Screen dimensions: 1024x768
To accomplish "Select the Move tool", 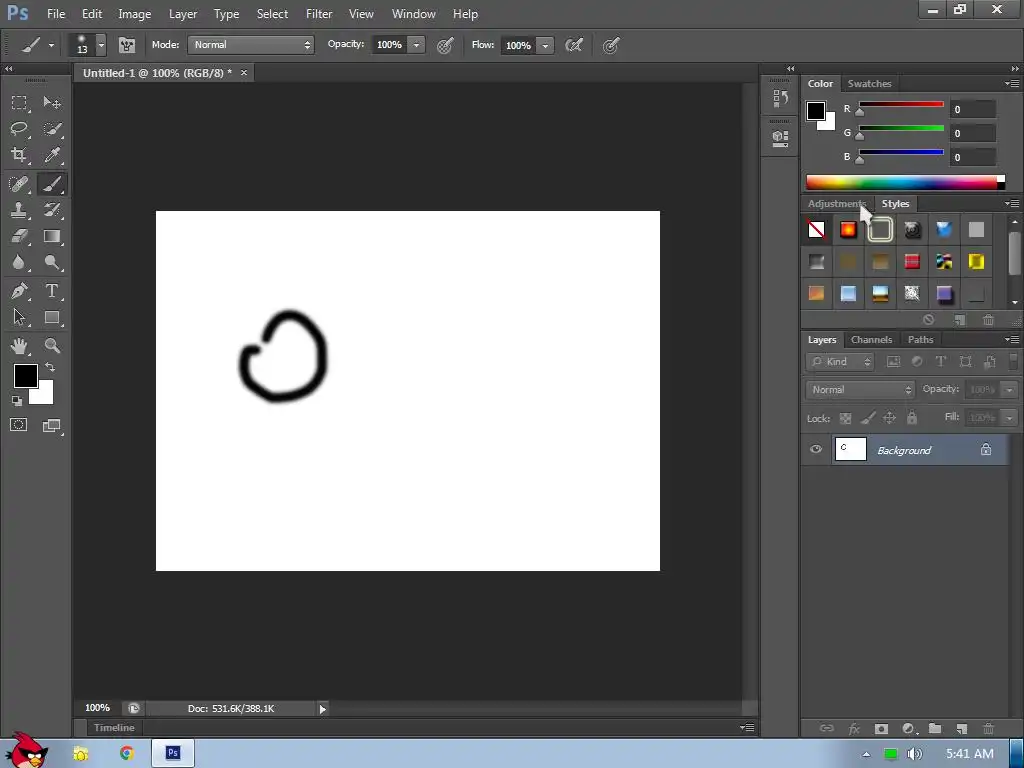I will tap(52, 103).
